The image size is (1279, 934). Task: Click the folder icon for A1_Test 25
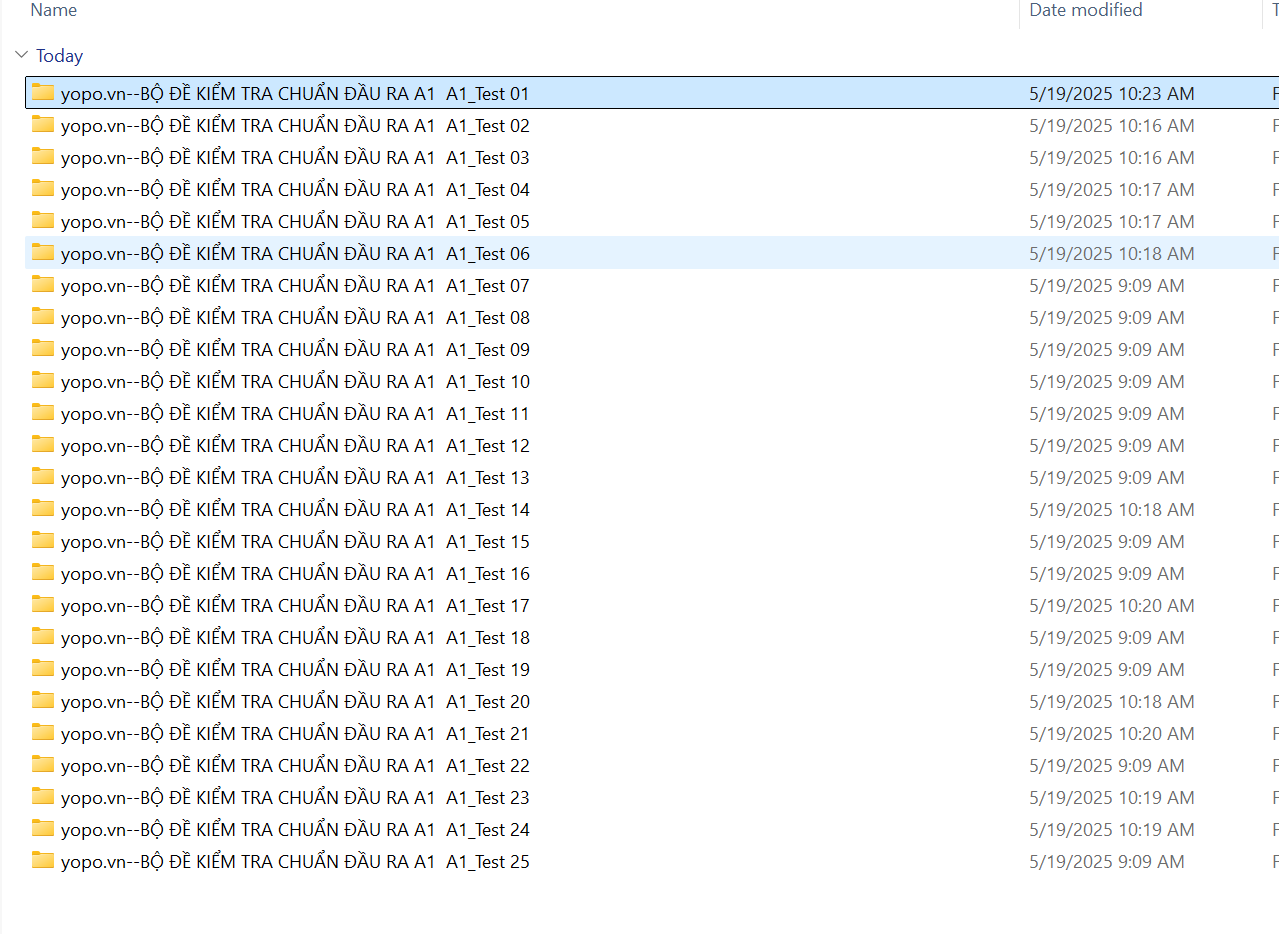[42, 861]
